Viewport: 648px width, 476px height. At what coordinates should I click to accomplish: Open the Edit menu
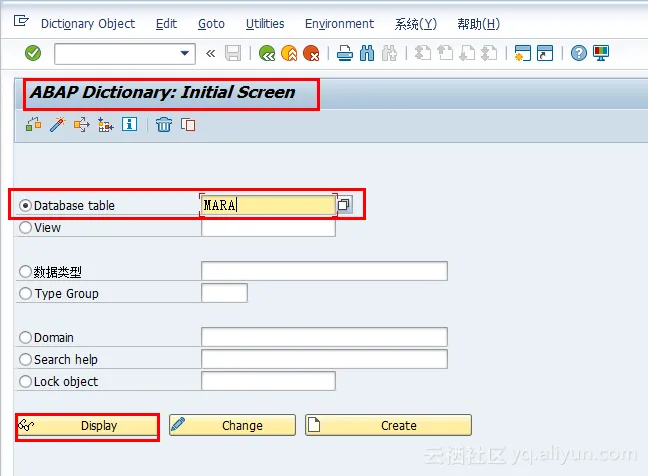166,24
